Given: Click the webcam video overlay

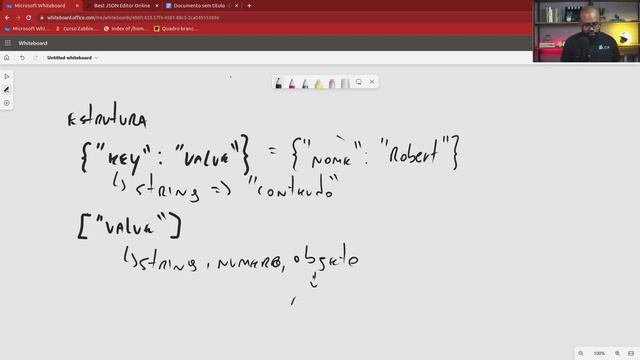Looking at the screenshot, I should tap(586, 31).
